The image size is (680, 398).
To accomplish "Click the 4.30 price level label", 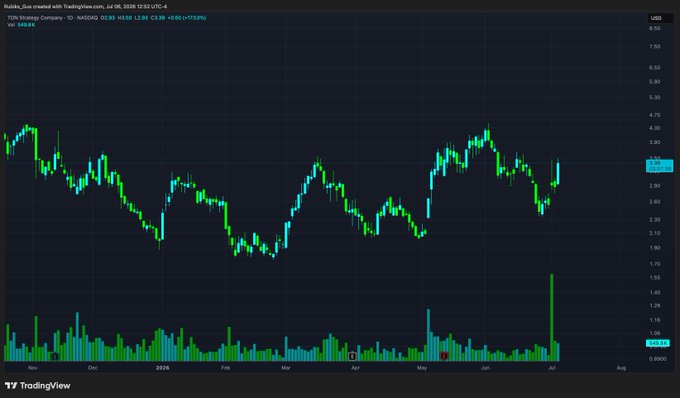I will pos(654,128).
